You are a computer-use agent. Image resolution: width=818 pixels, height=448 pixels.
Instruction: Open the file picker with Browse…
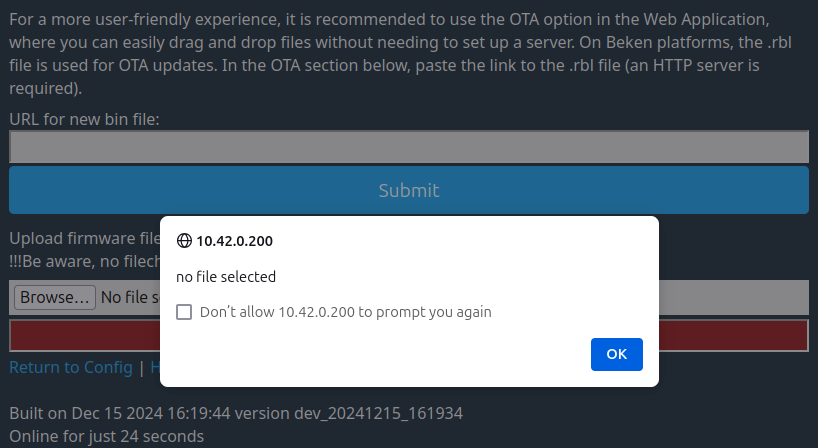pyautogui.click(x=55, y=297)
